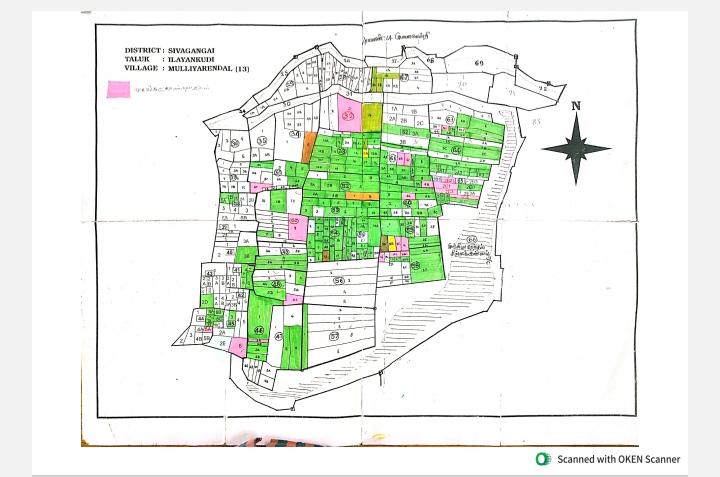
Task: Click the horizontal orange strip plot in the center
Action: tap(363, 196)
